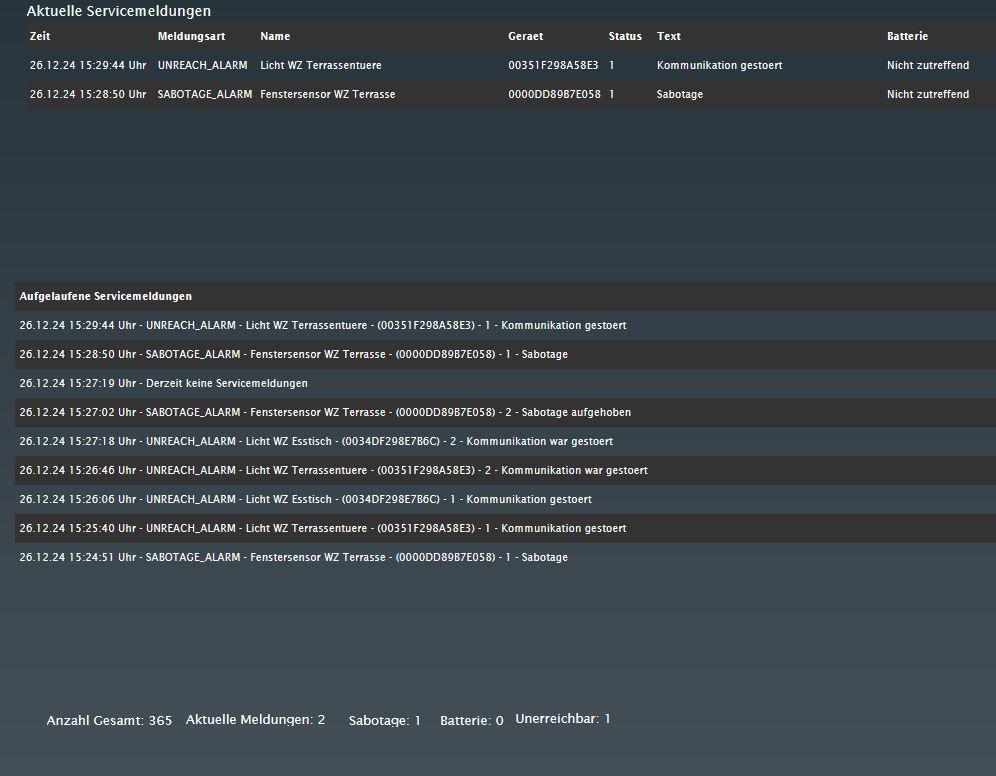
Task: Select the 'Batterie: 0' footer counter
Action: pyautogui.click(x=471, y=721)
